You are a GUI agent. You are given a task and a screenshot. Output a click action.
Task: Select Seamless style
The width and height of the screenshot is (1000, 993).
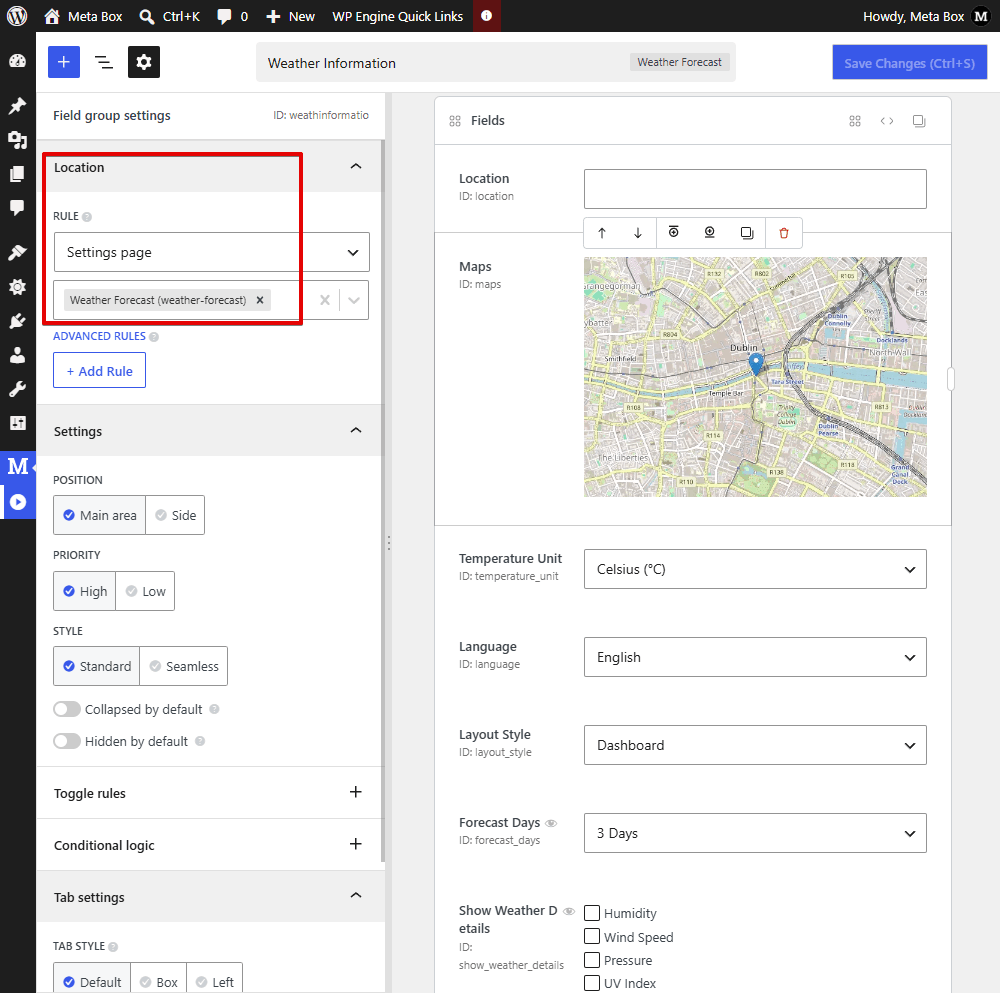[x=184, y=666]
